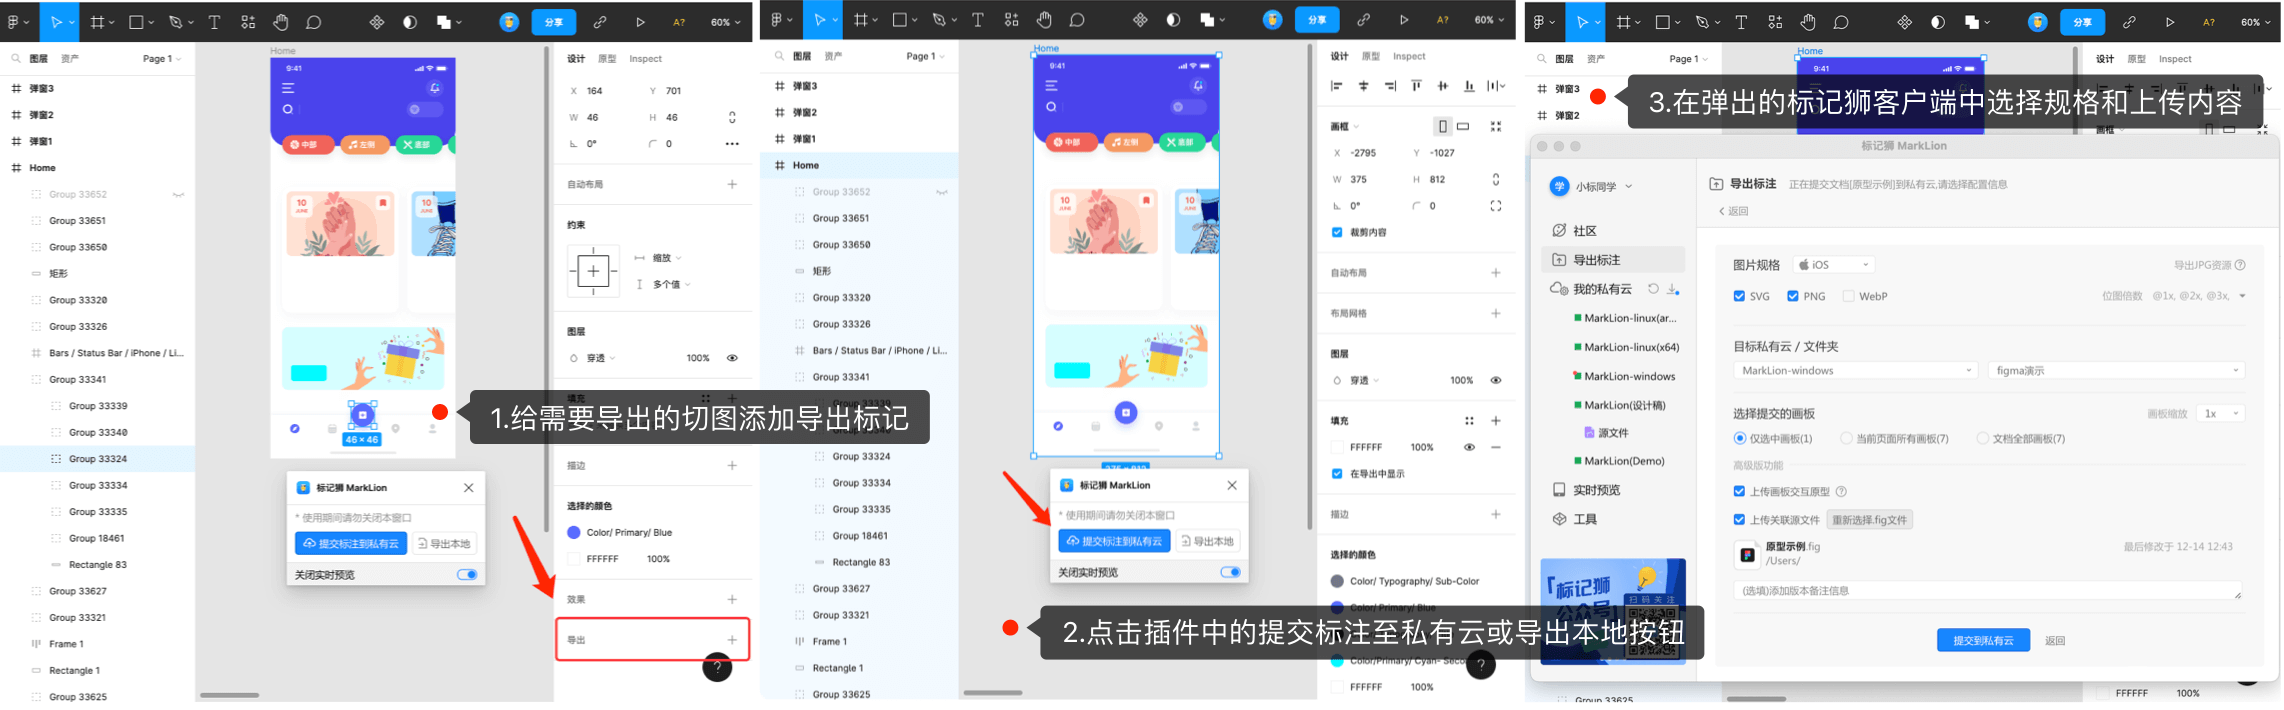Open 工具 tools in MarkLion sidebar
Image resolution: width=2284 pixels, height=710 pixels.
pos(1584,519)
